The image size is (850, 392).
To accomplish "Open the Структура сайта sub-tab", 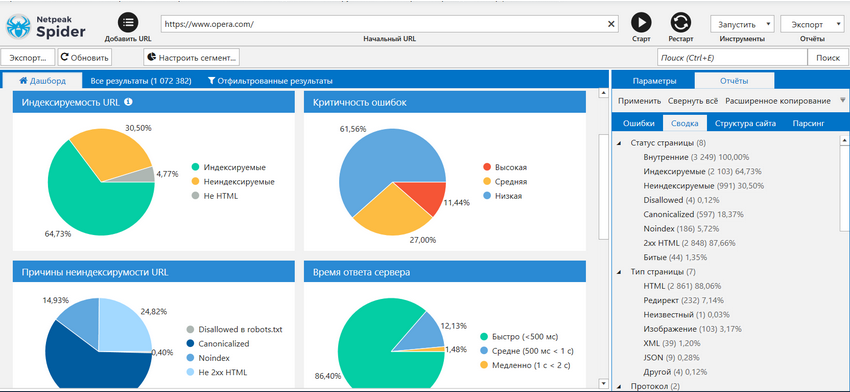I will point(745,123).
